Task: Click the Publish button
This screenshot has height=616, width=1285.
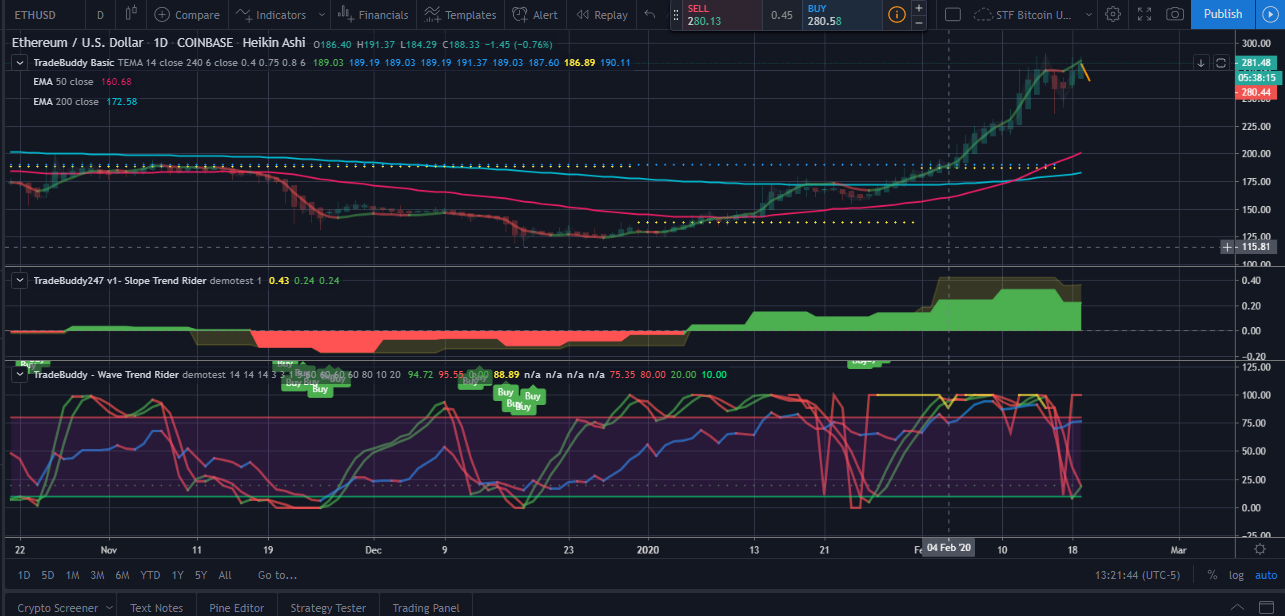Action: pos(1222,15)
